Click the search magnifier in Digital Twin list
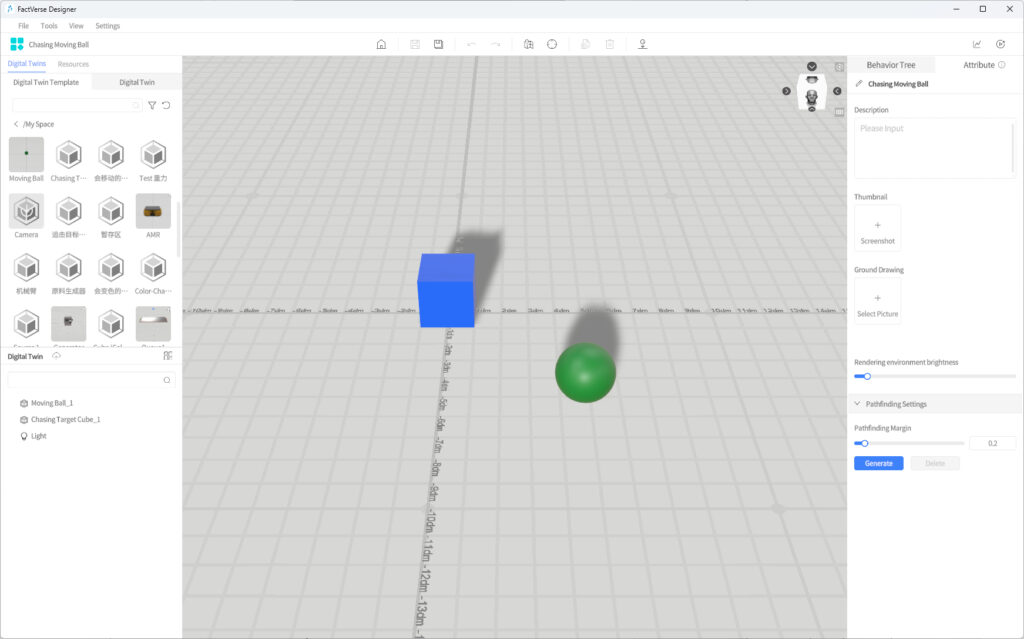 click(x=167, y=380)
